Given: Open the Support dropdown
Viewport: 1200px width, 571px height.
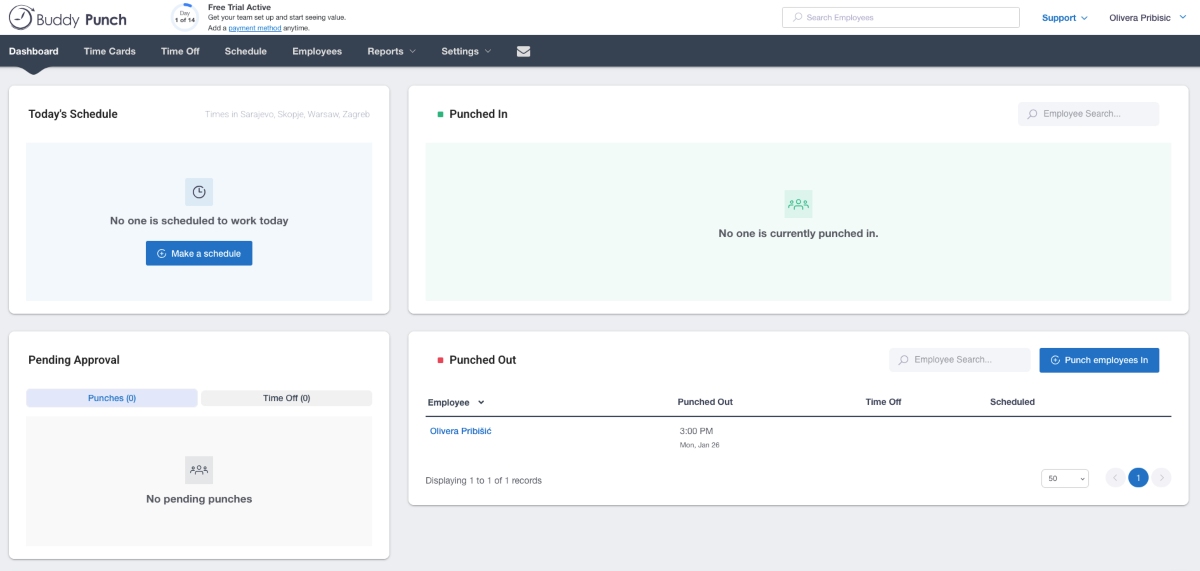Looking at the screenshot, I should coord(1064,18).
